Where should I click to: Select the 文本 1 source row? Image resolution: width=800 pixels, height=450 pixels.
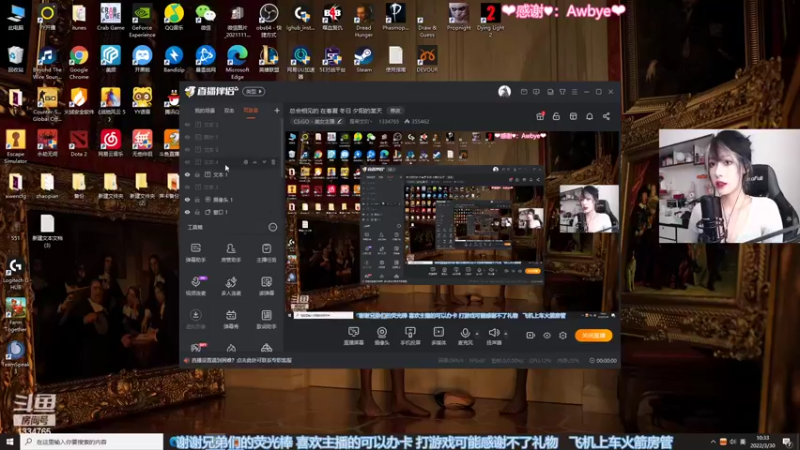[x=231, y=174]
